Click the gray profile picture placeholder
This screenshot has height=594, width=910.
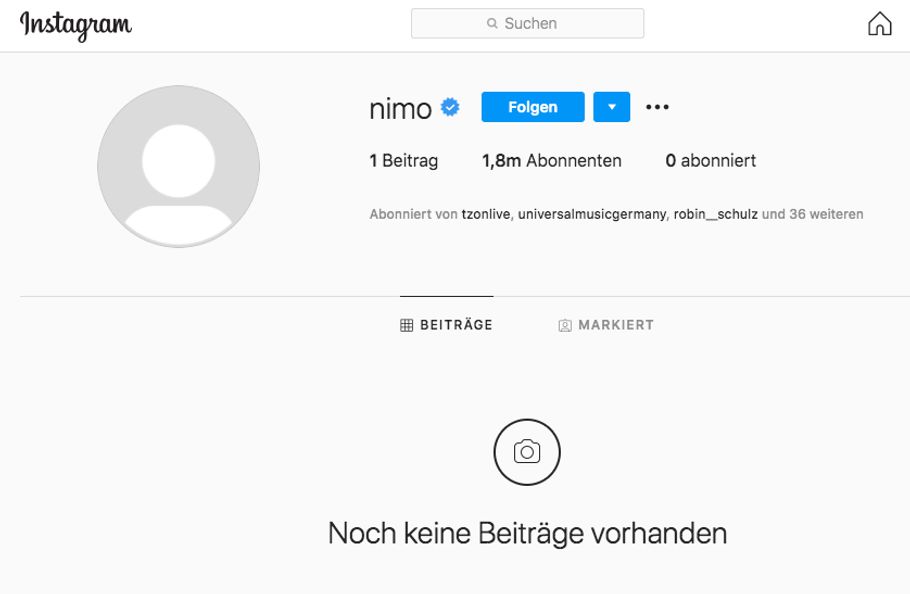coord(178,166)
